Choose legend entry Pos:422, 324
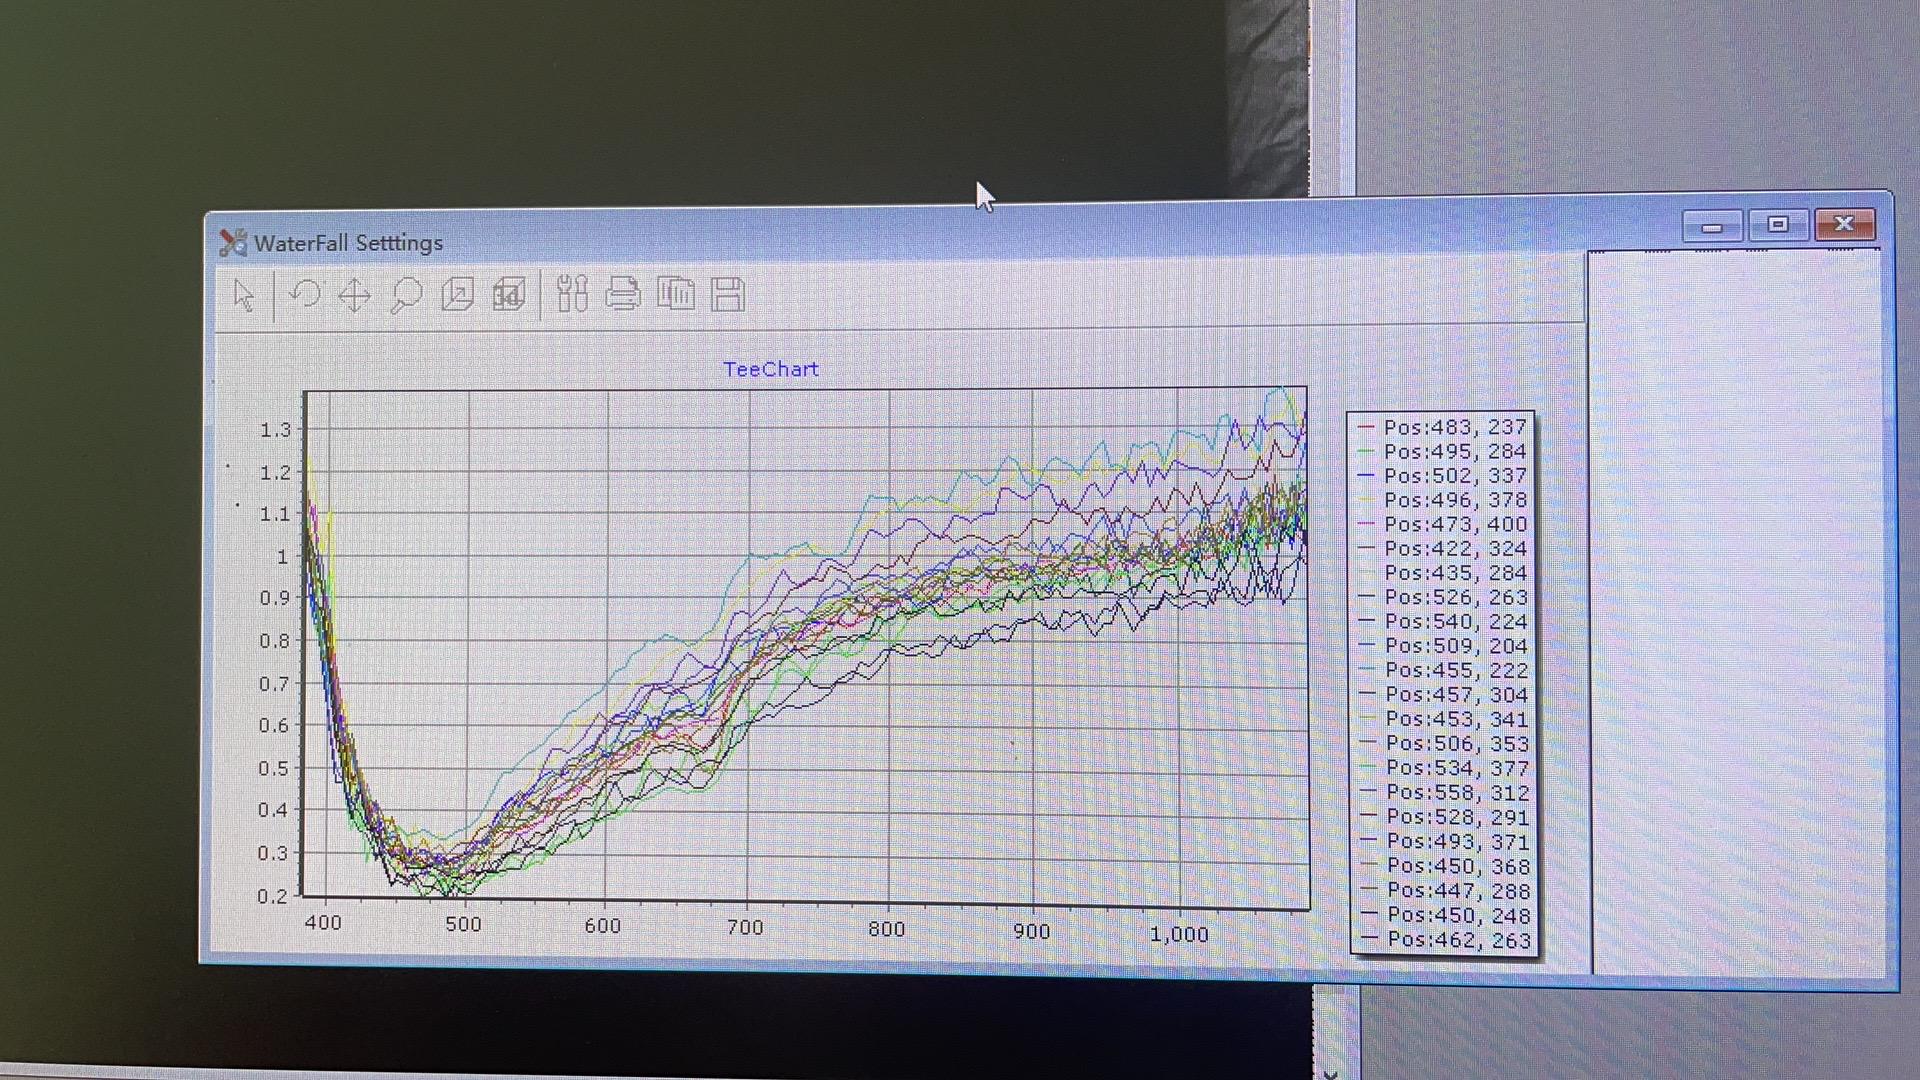The image size is (1920, 1080). 1454,549
